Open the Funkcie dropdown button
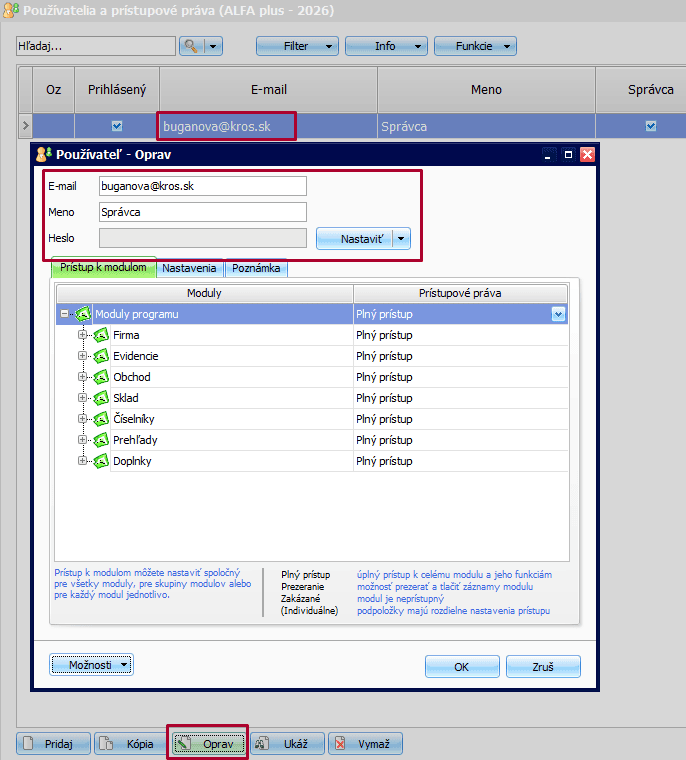 pos(475,46)
